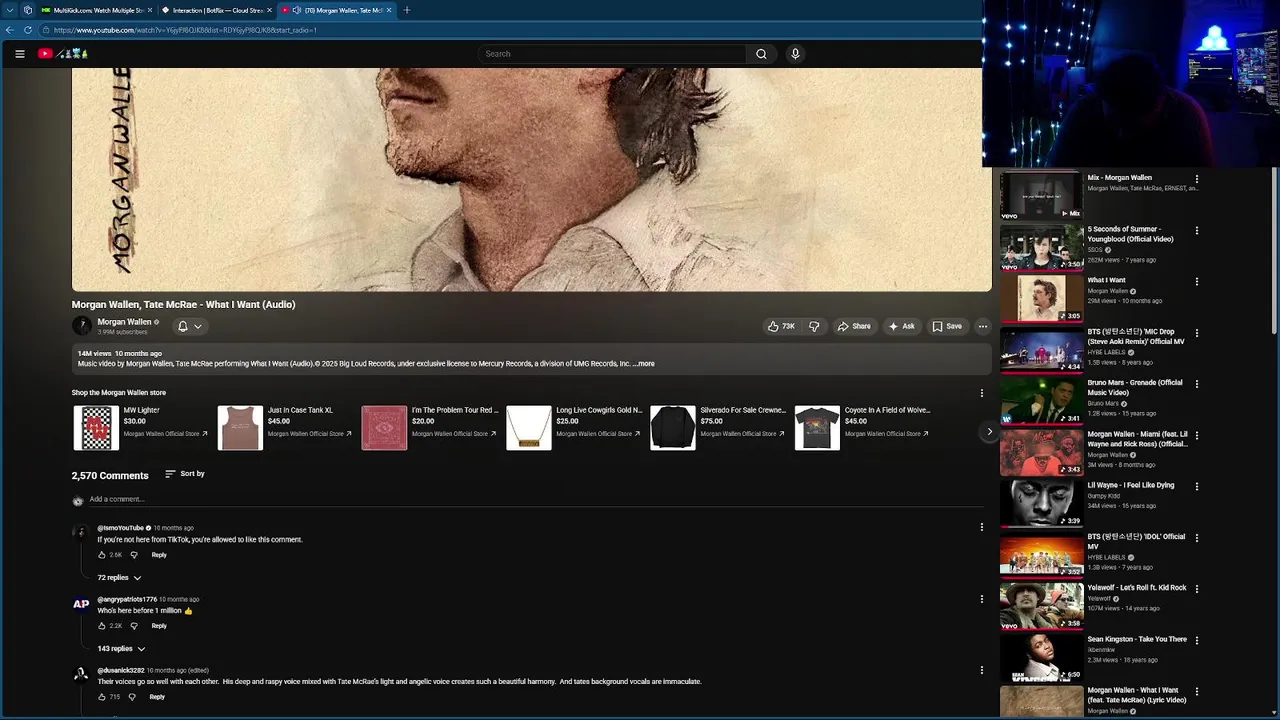Reply to the @dusanick3282 comment
Viewport: 1280px width, 720px height.
[157, 697]
